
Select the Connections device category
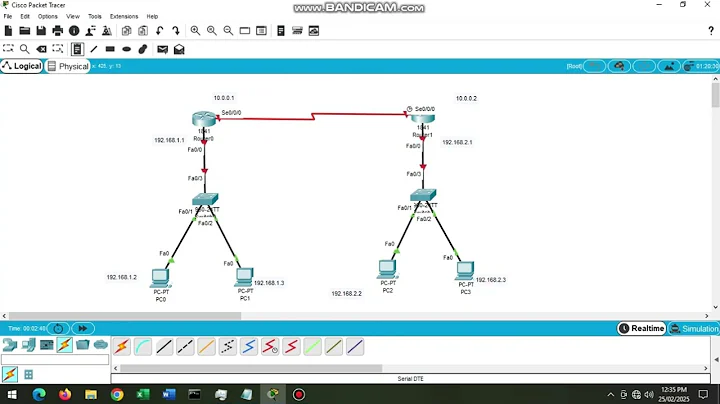(x=64, y=345)
